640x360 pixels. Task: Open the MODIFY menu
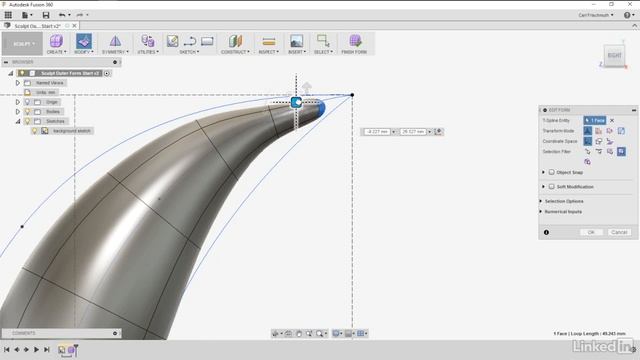pos(84,52)
